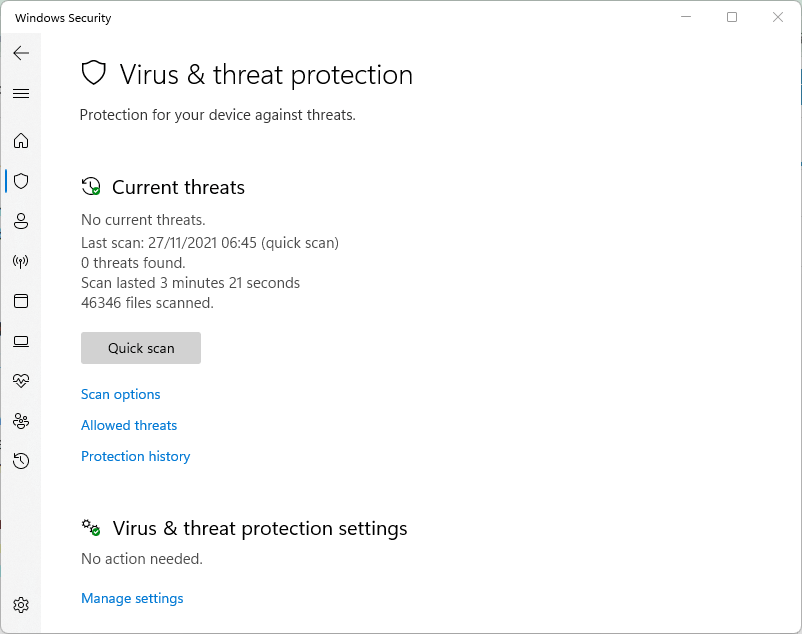This screenshot has height=634, width=802.
Task: Open Protection history using the clock icon
Action: 21,461
